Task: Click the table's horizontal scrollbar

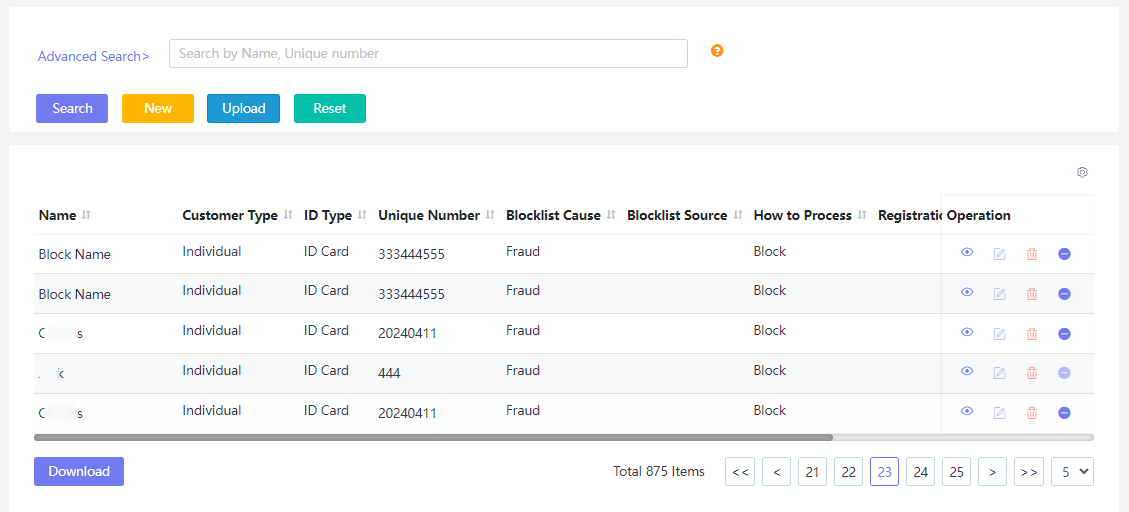Action: pyautogui.click(x=433, y=437)
